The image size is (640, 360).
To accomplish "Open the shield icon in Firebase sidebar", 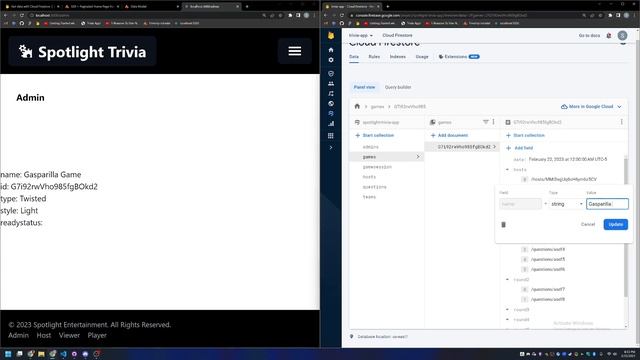I will [331, 73].
